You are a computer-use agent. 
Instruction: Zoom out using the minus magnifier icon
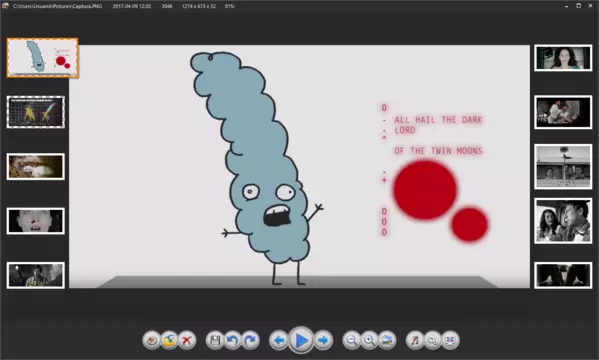pos(351,340)
